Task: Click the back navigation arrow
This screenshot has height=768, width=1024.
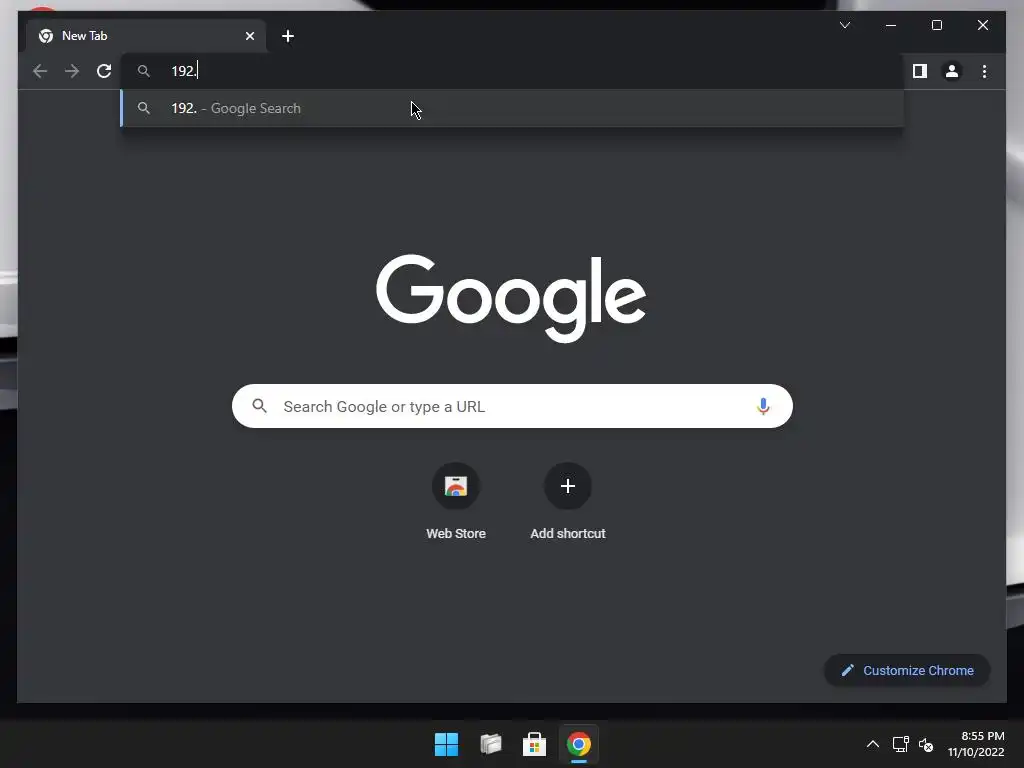Action: click(40, 71)
